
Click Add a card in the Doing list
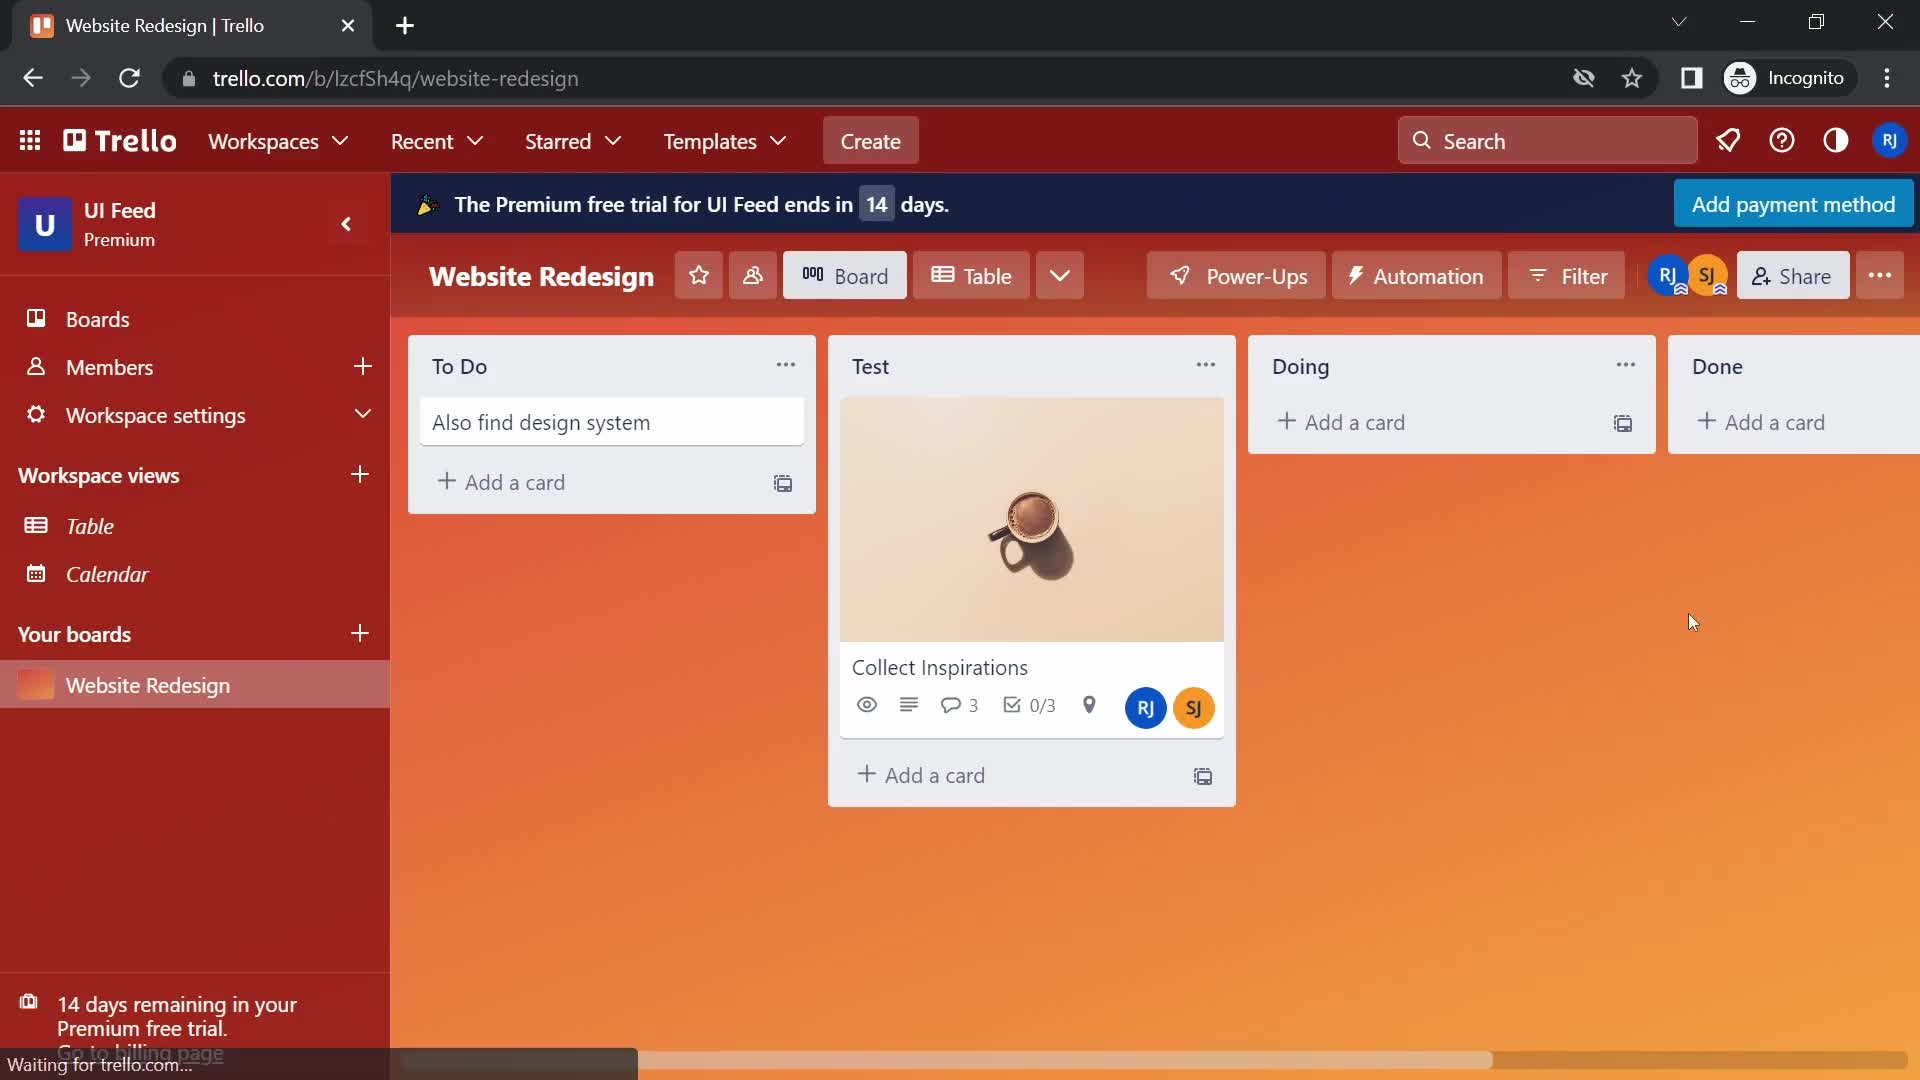[x=1341, y=422]
